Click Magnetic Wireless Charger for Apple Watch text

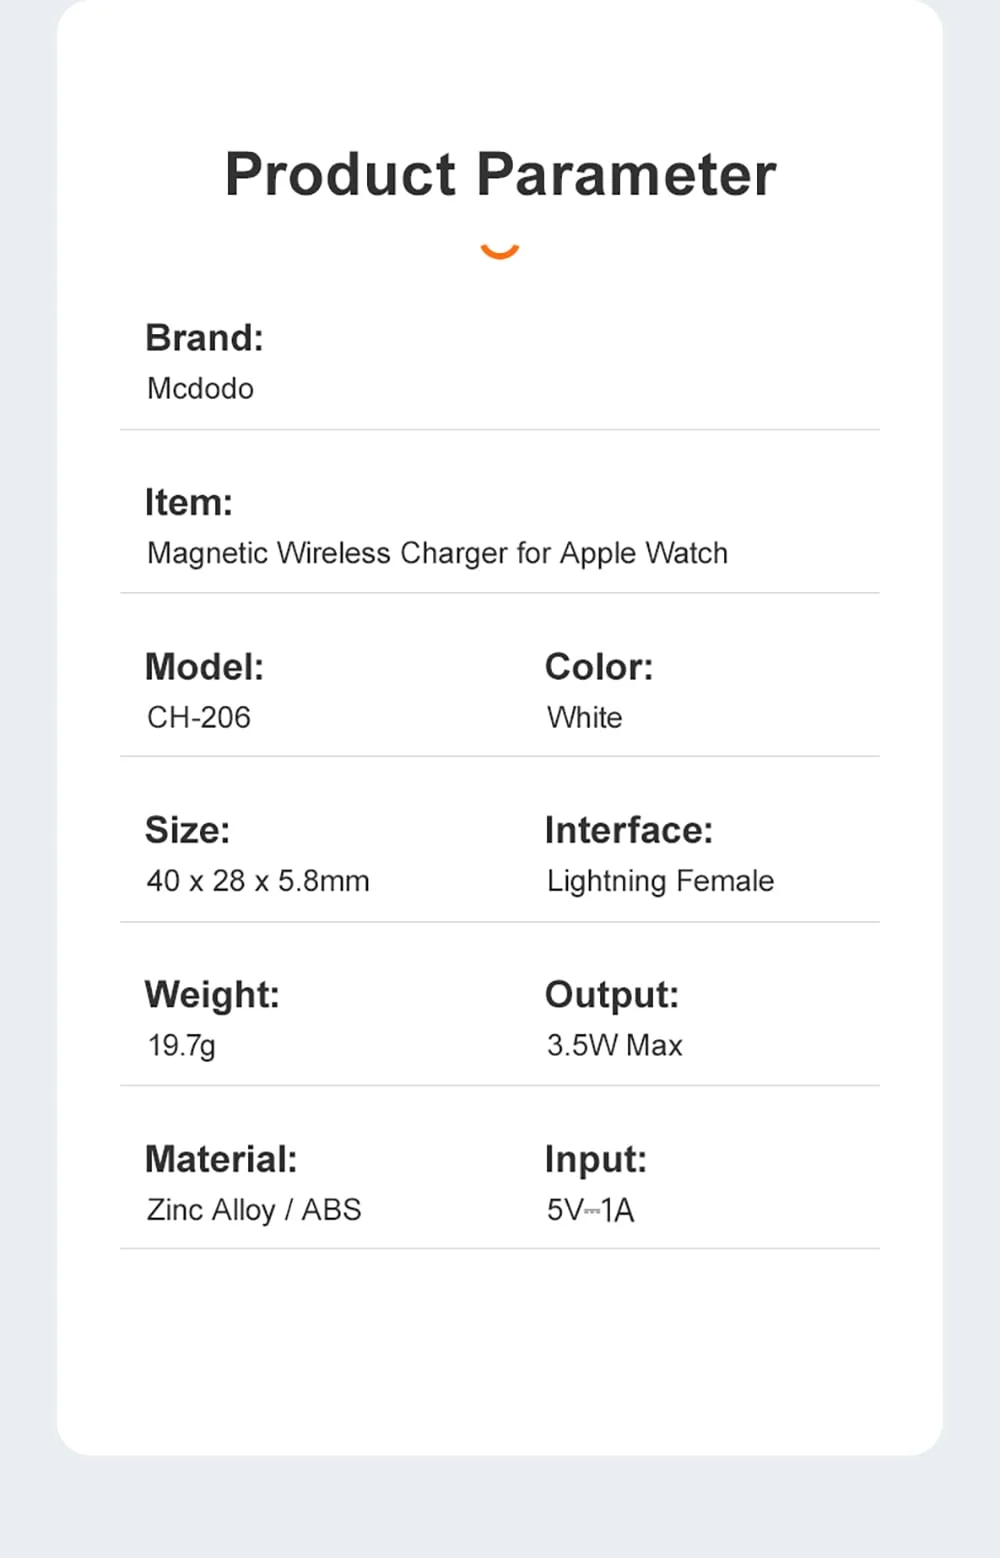click(437, 554)
